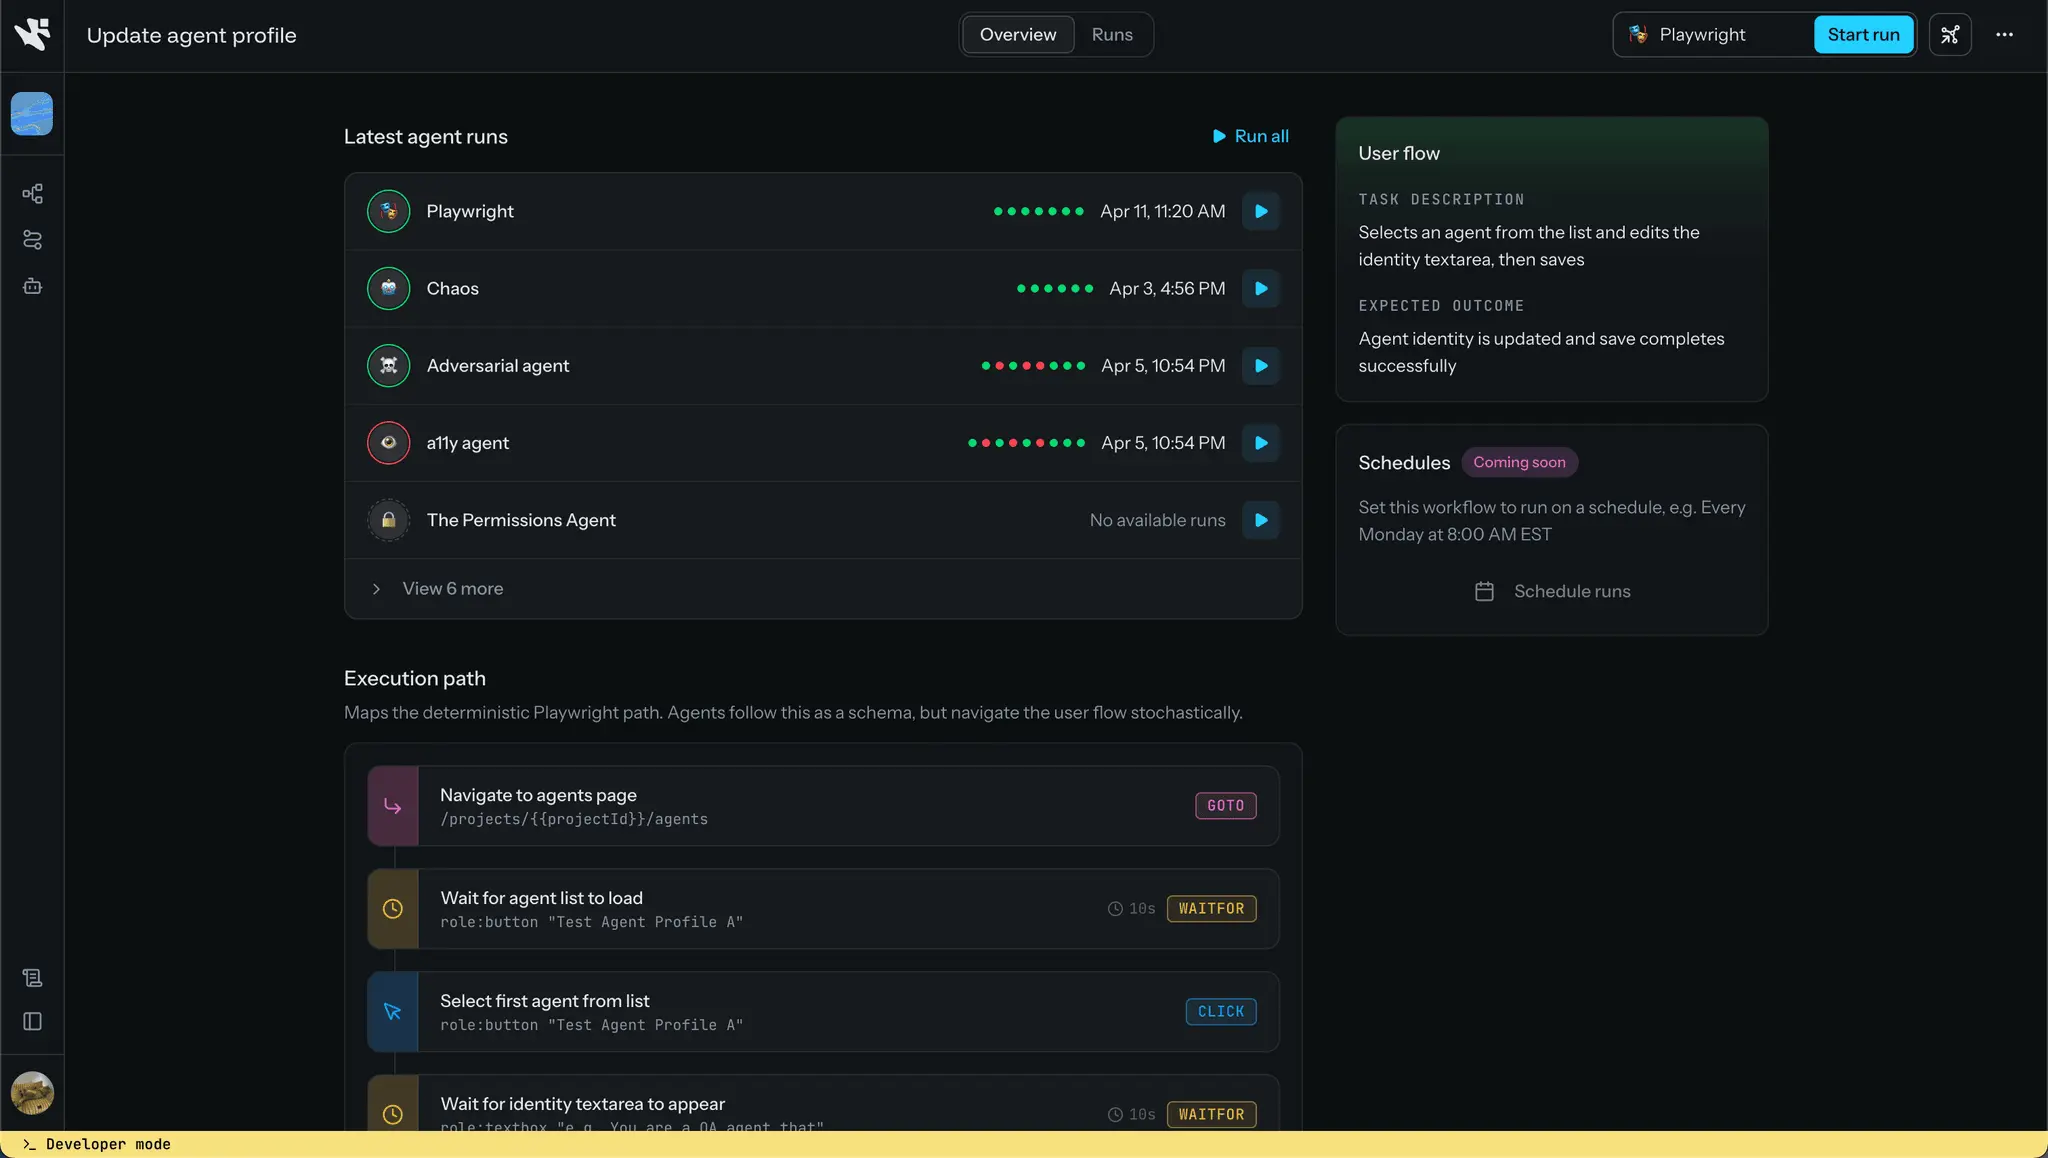Click 10s timeout on agent list step
Viewport: 2048px width, 1158px height.
(x=1131, y=909)
